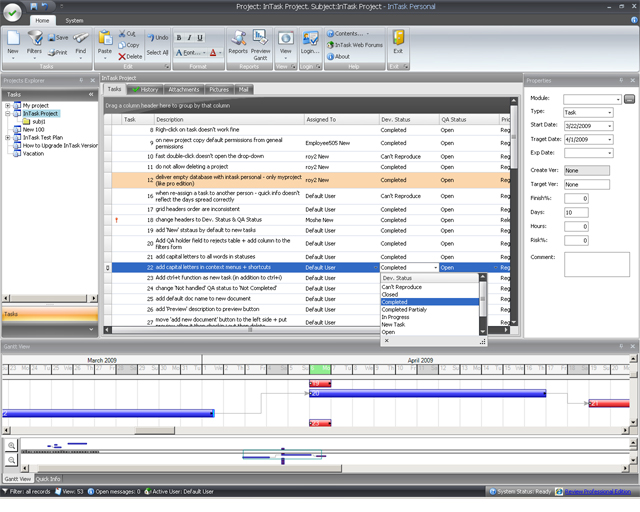Delete using the red X icon
The height and width of the screenshot is (512, 640).
coord(130,56)
